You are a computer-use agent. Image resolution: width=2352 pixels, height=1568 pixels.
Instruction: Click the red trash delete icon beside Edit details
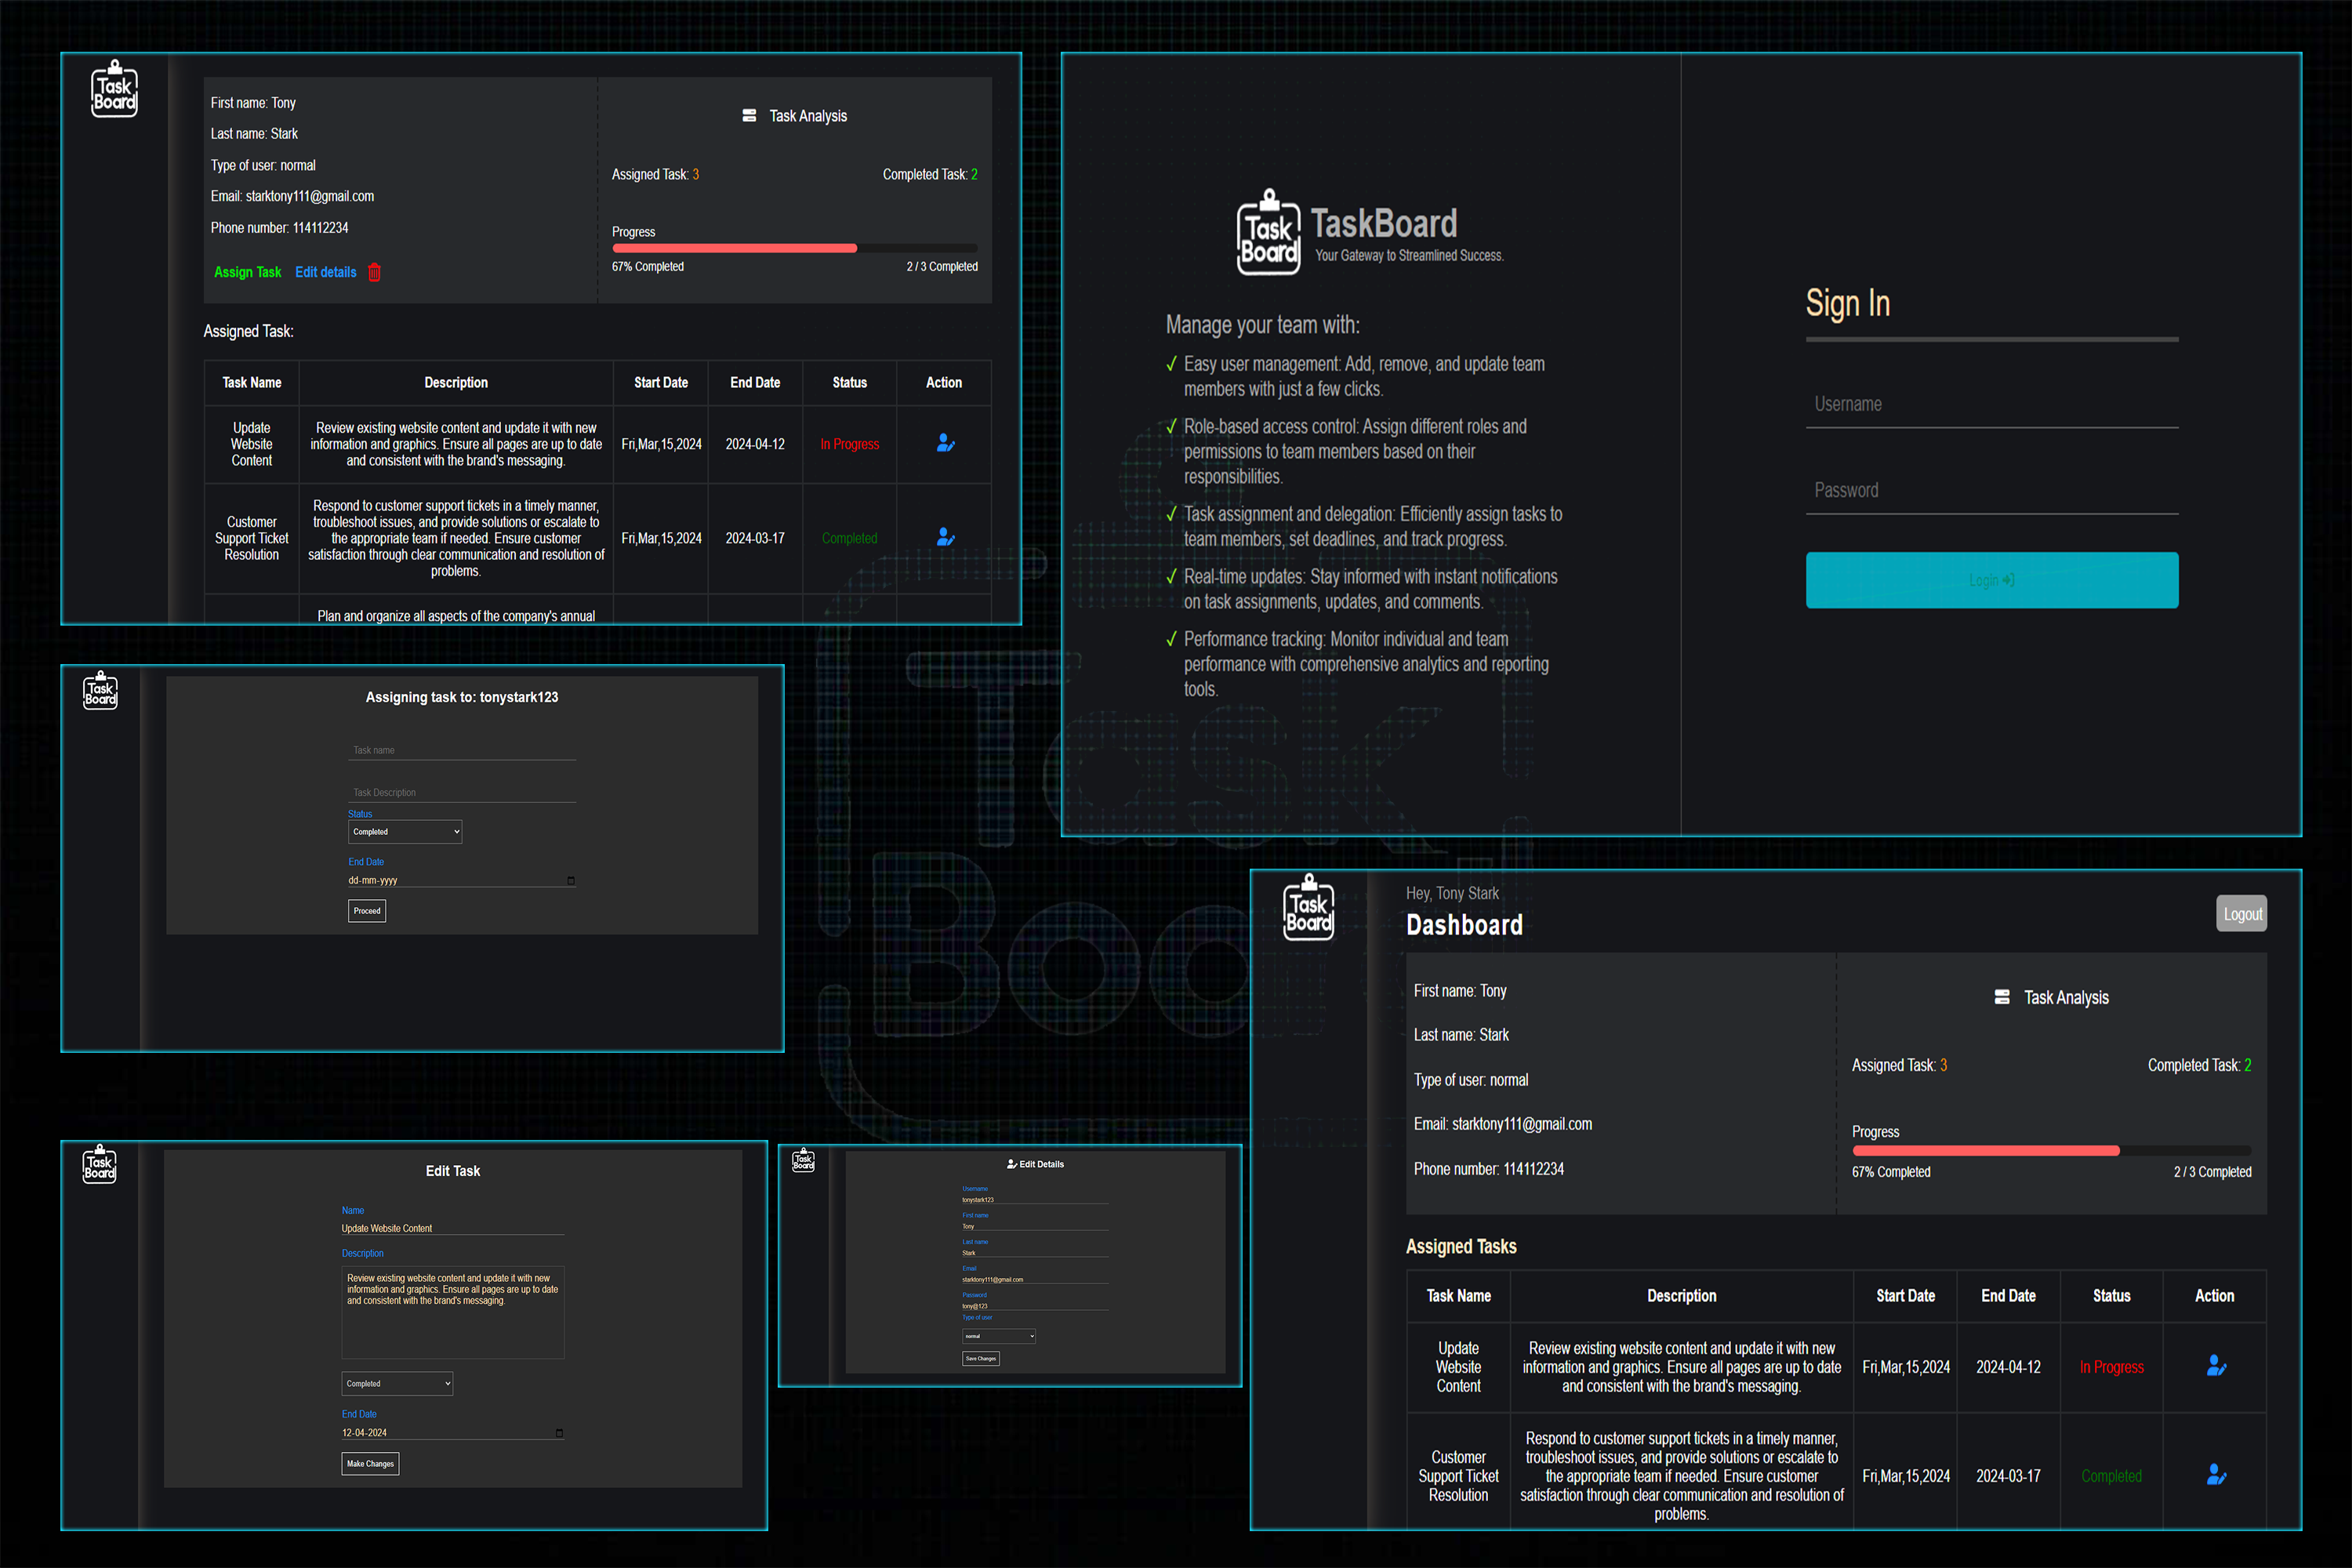374,272
